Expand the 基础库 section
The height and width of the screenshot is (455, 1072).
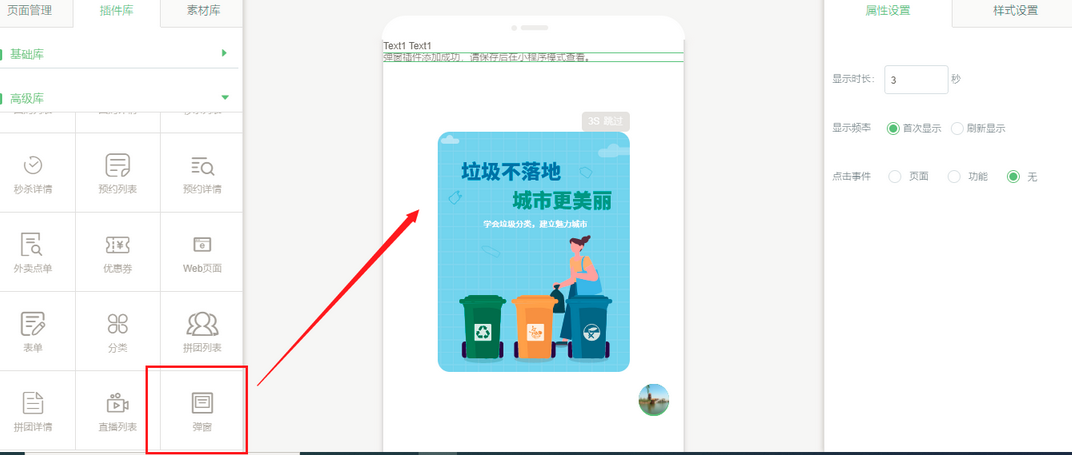120,54
